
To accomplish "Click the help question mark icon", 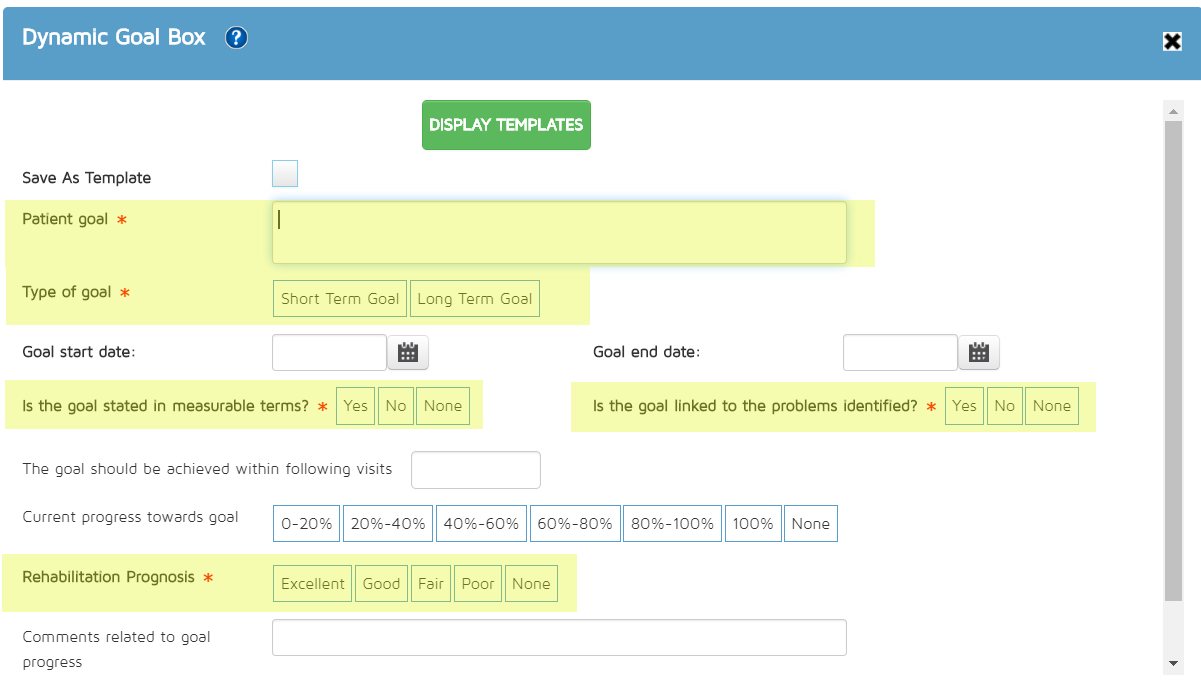I will point(236,38).
